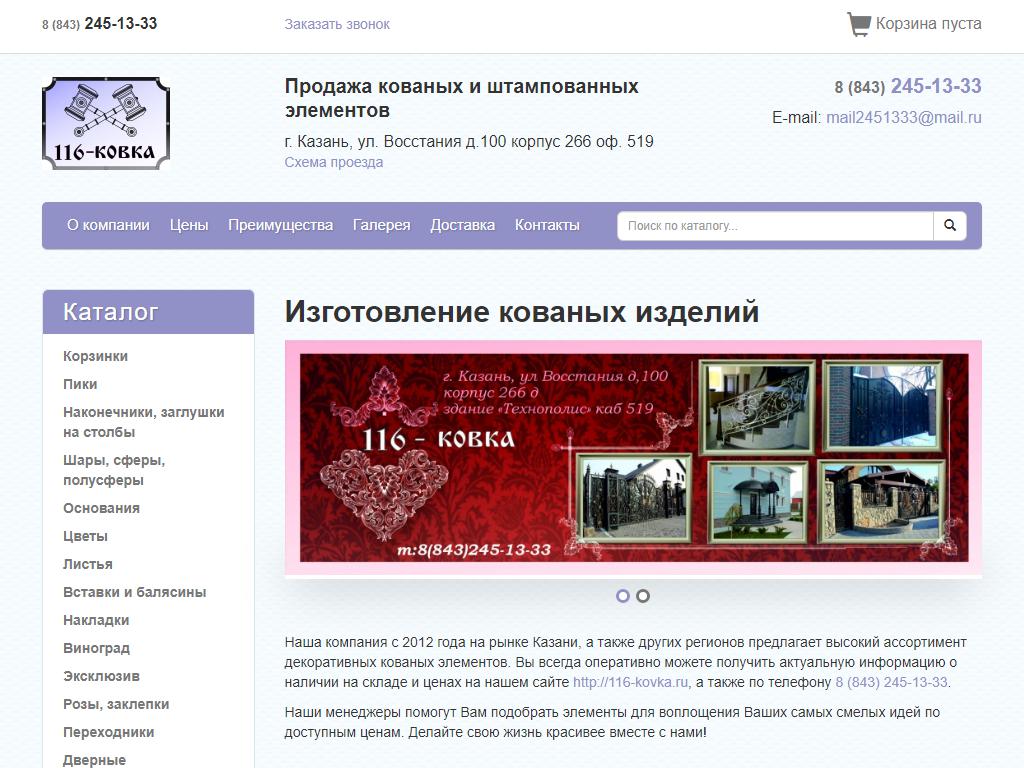The height and width of the screenshot is (768, 1024).
Task: Select the first slider dot indicator
Action: (623, 596)
